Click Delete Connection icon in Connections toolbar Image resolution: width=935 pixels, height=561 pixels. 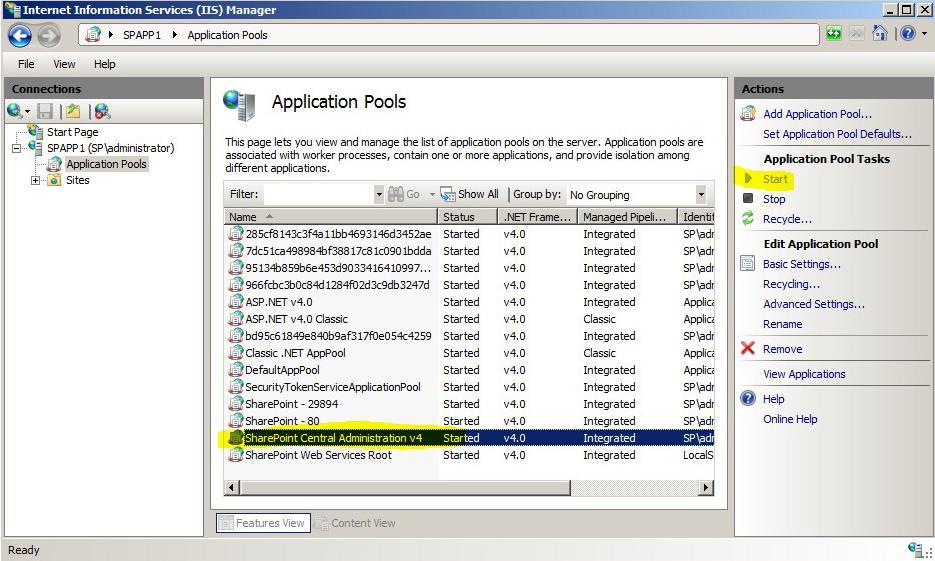(102, 111)
